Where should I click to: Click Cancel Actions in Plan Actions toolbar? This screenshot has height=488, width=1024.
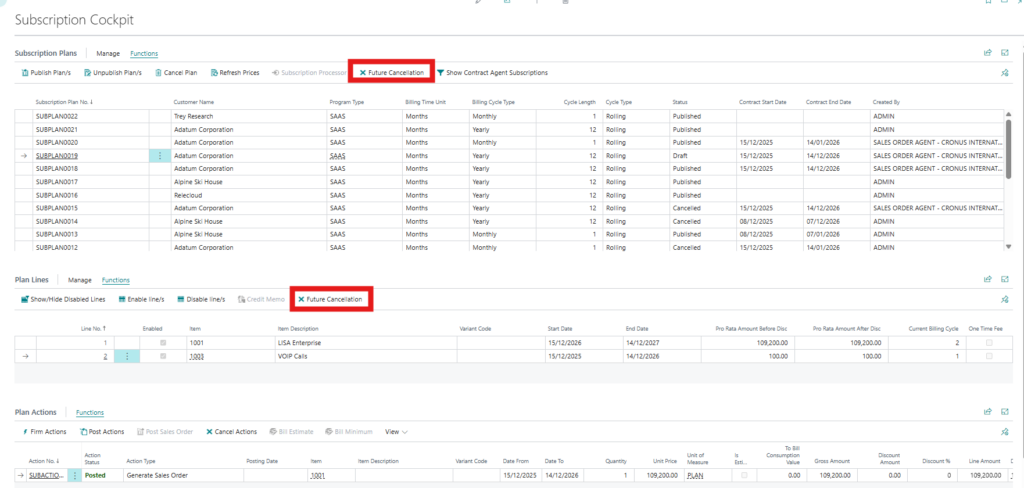click(x=232, y=432)
